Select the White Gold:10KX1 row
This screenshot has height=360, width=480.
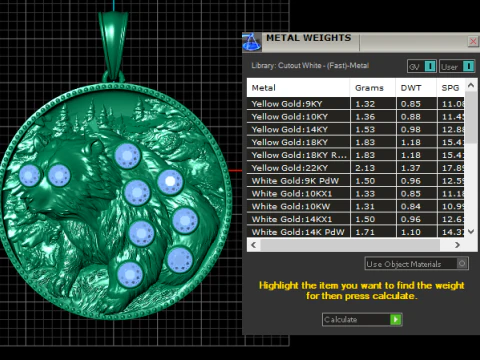(x=356, y=194)
